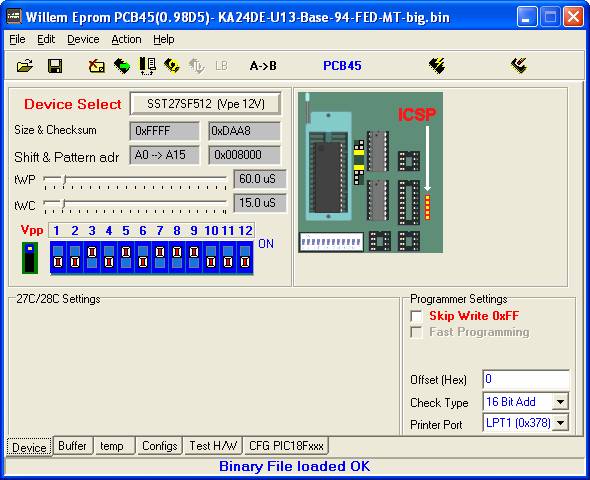
Task: Click the 60.0 uS value box
Action: 260,179
